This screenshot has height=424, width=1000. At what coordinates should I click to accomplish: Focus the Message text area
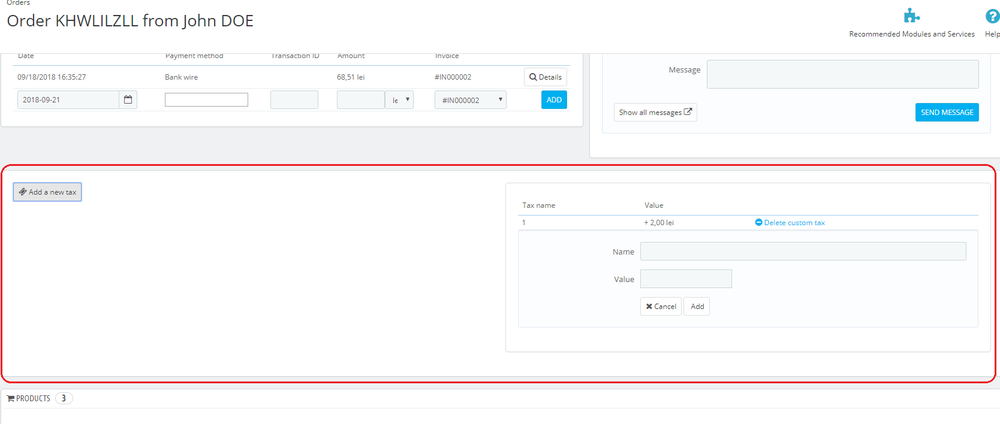click(x=842, y=75)
